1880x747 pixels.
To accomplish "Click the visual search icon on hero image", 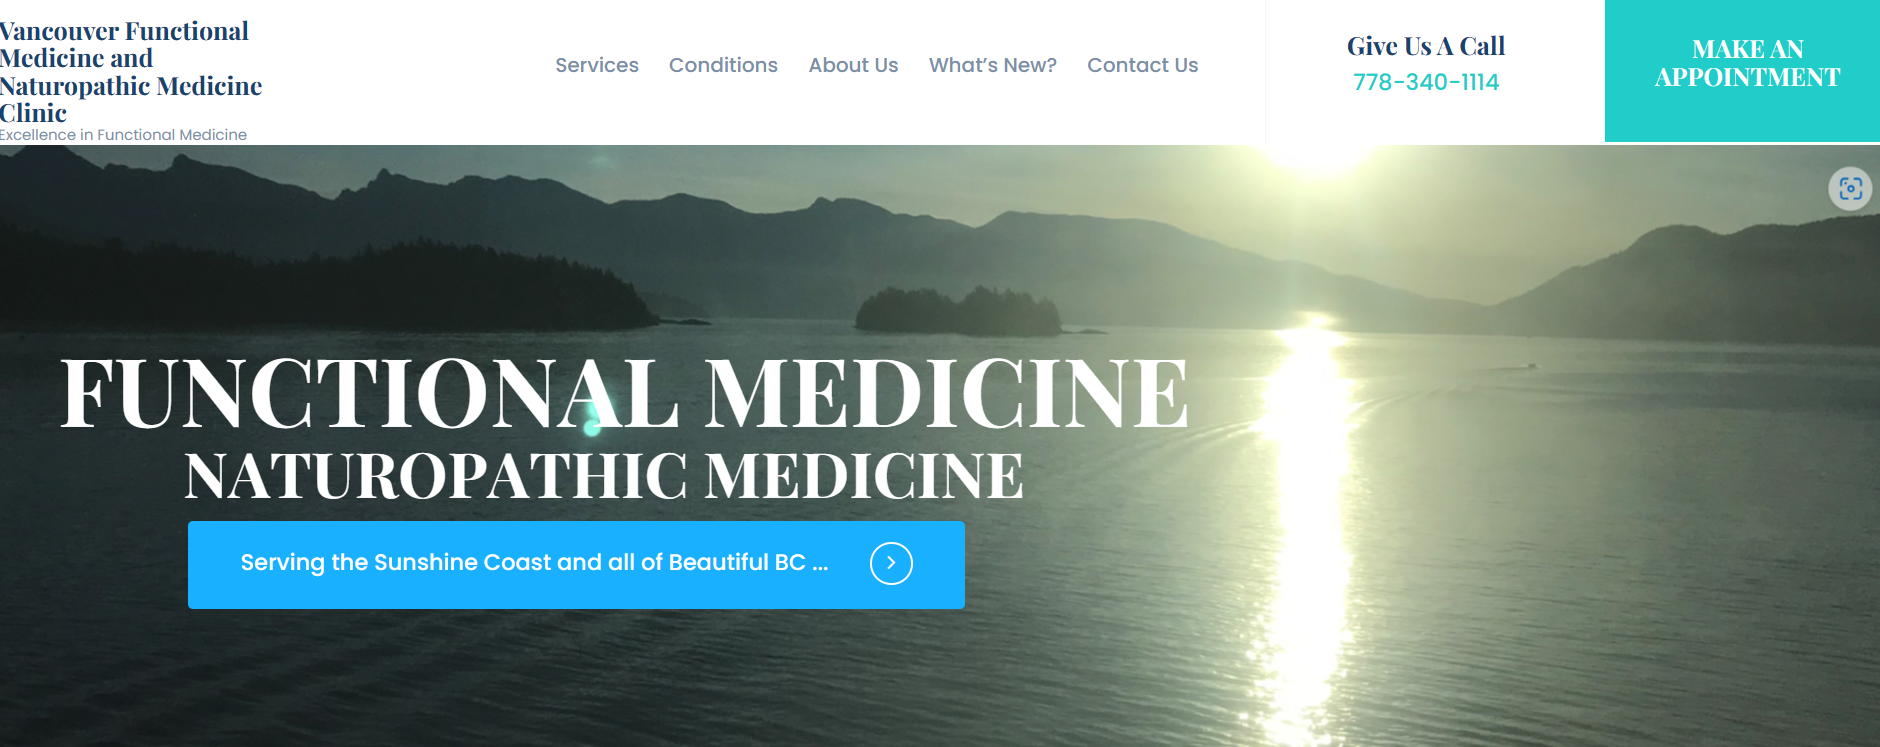I will click(1850, 189).
